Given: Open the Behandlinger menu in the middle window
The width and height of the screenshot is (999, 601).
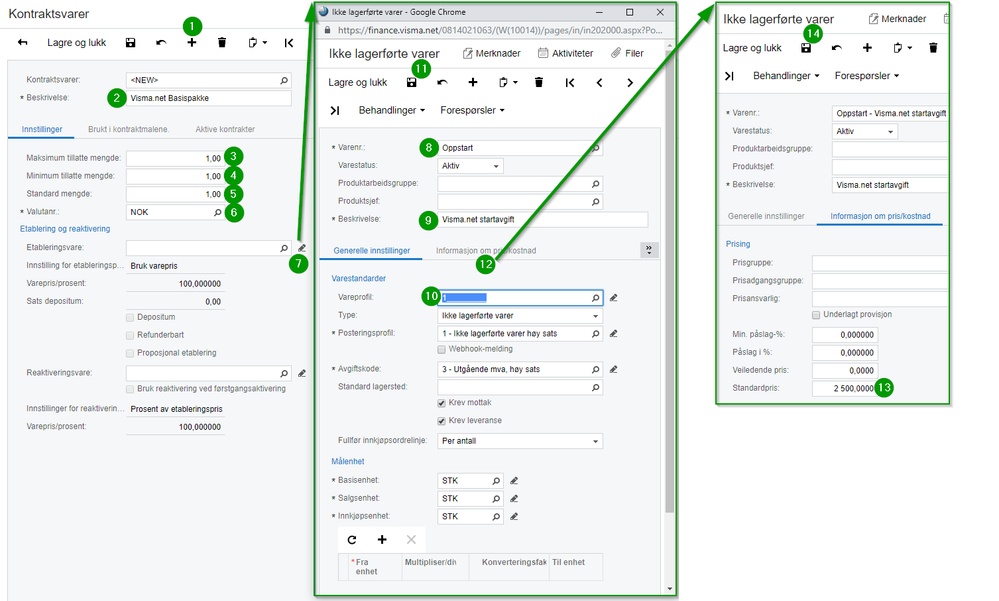Looking at the screenshot, I should pyautogui.click(x=392, y=110).
